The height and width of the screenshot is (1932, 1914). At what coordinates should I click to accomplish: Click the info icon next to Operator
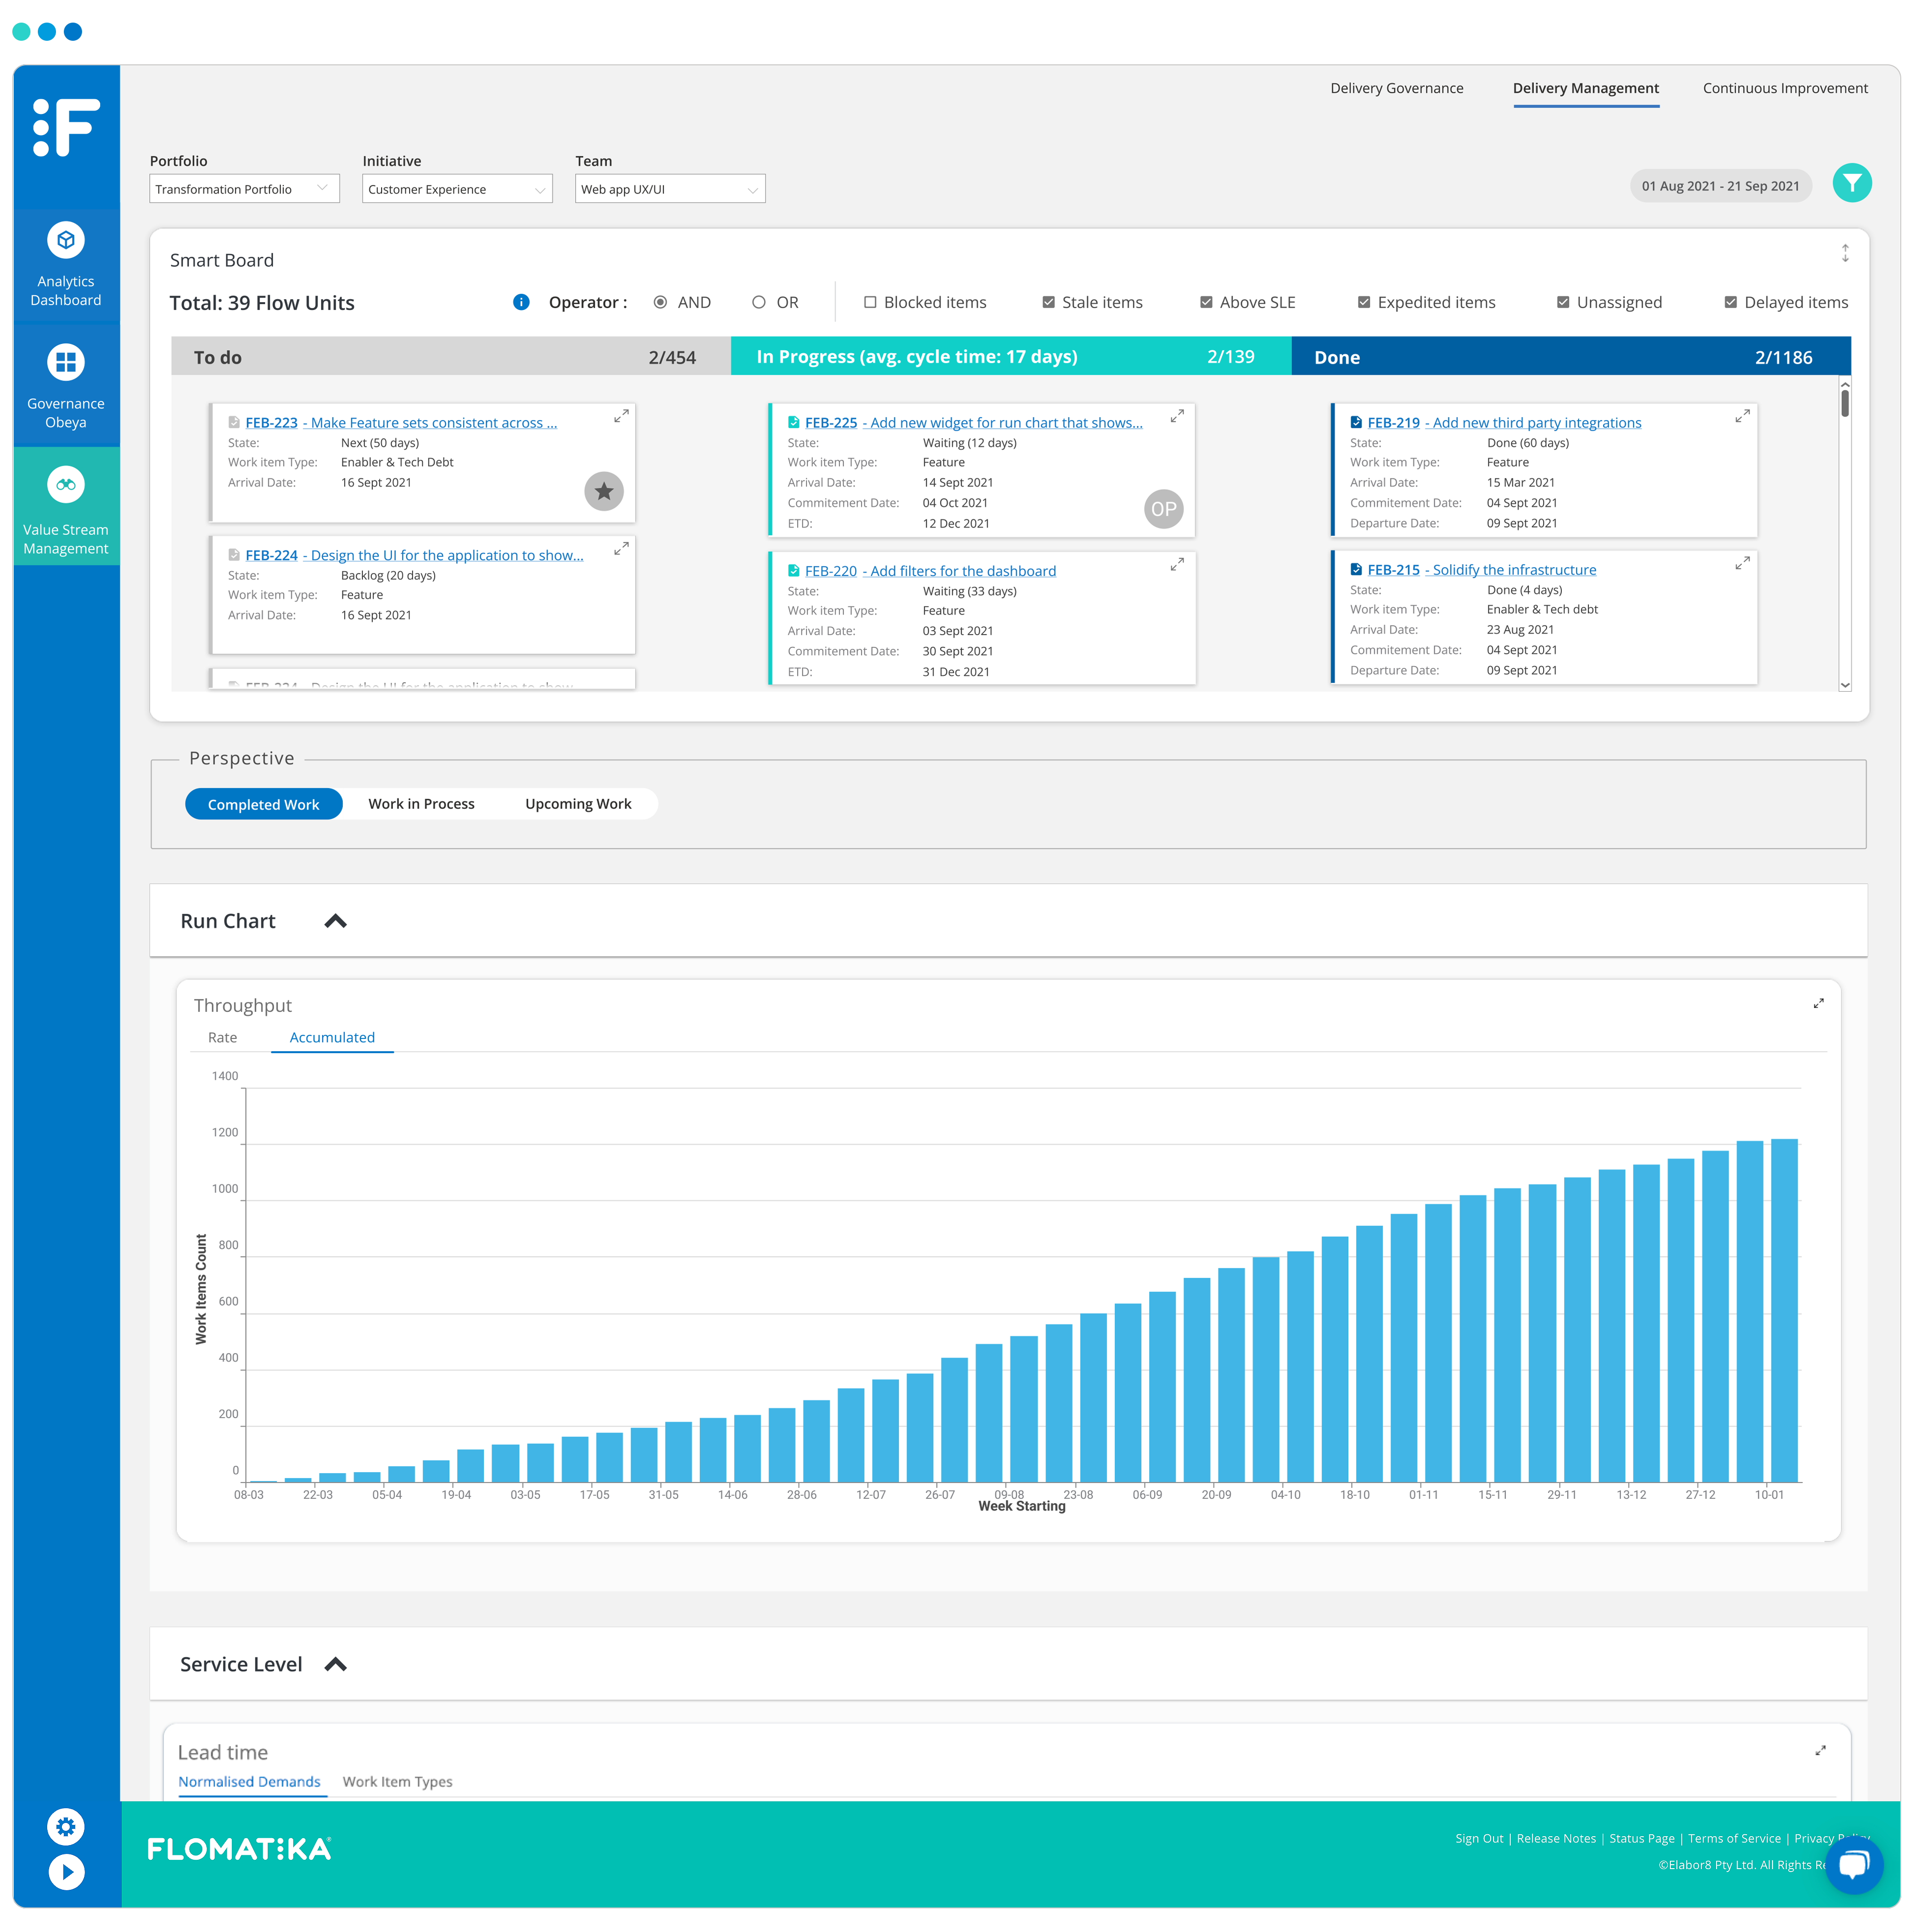520,302
